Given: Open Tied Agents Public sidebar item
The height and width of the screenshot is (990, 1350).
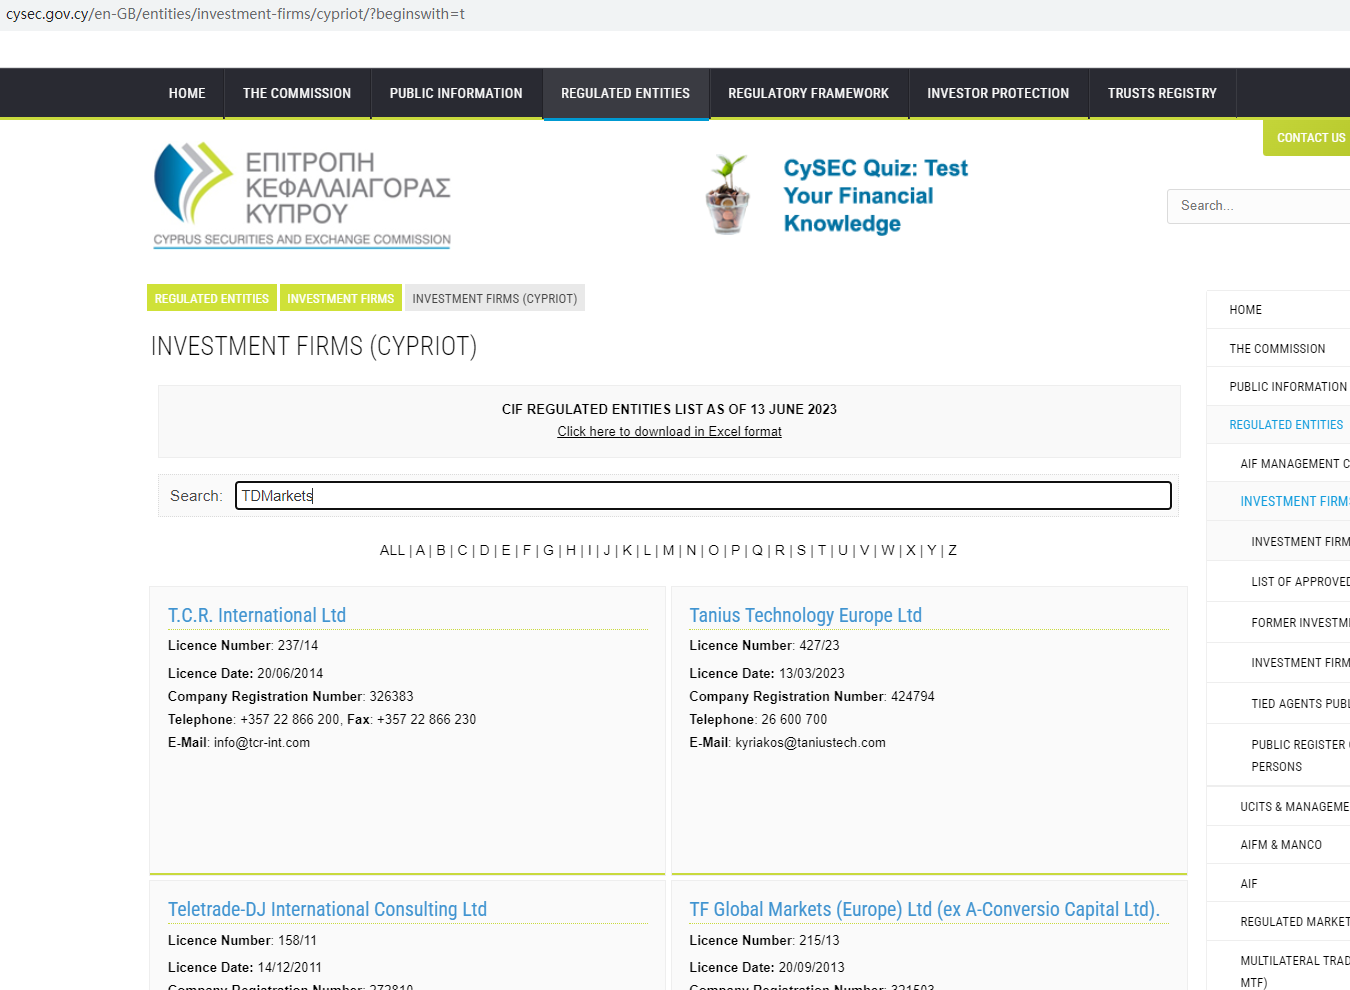Looking at the screenshot, I should click(x=1300, y=703).
